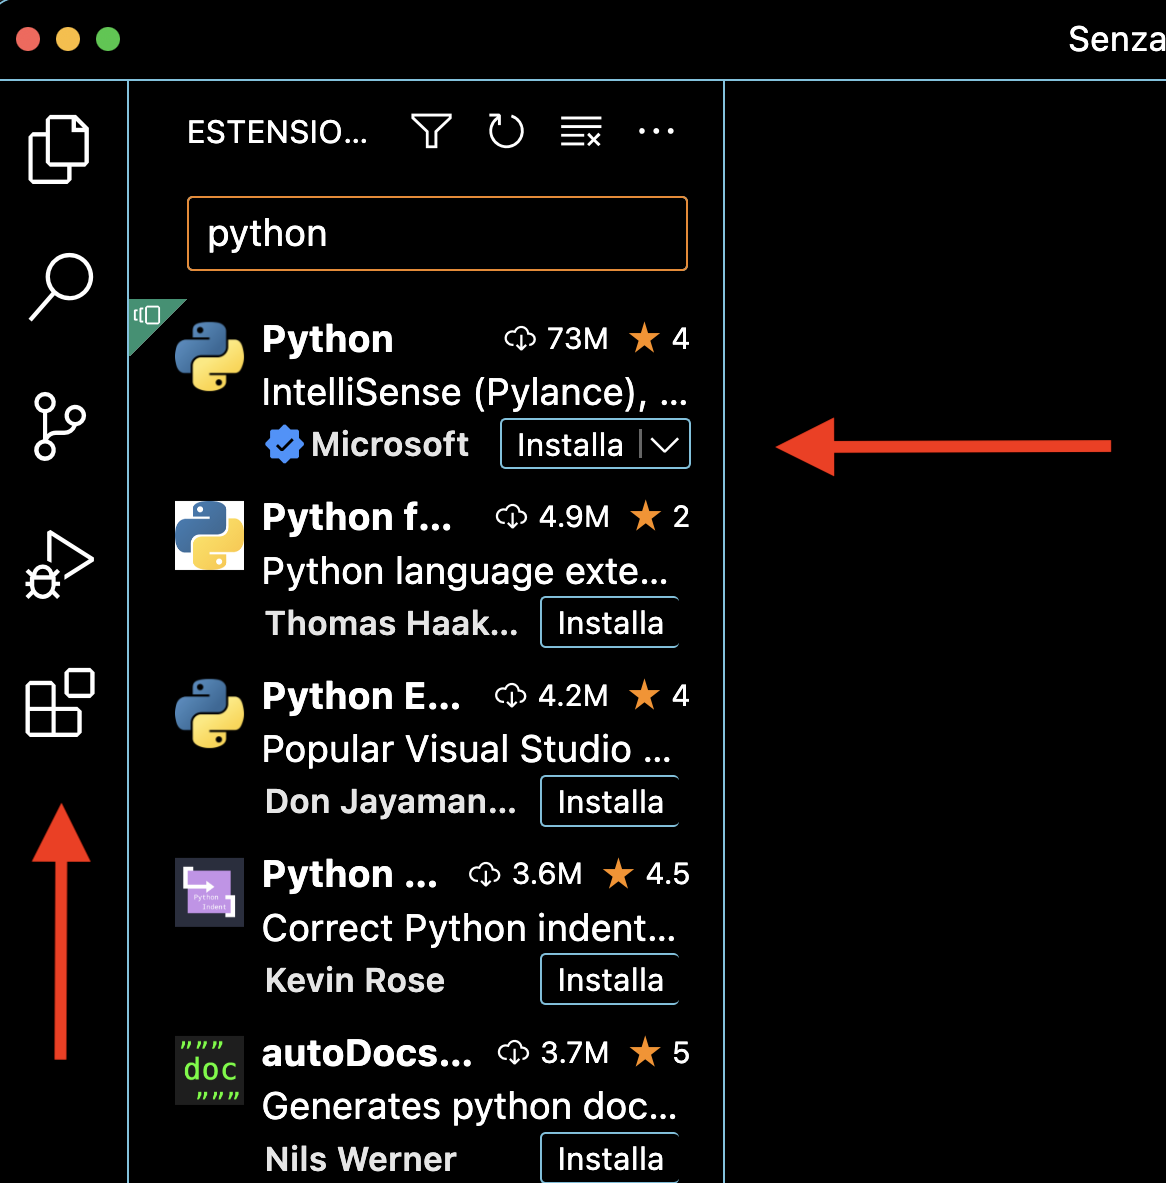
Task: Clear extensions search results icon
Action: tap(580, 131)
